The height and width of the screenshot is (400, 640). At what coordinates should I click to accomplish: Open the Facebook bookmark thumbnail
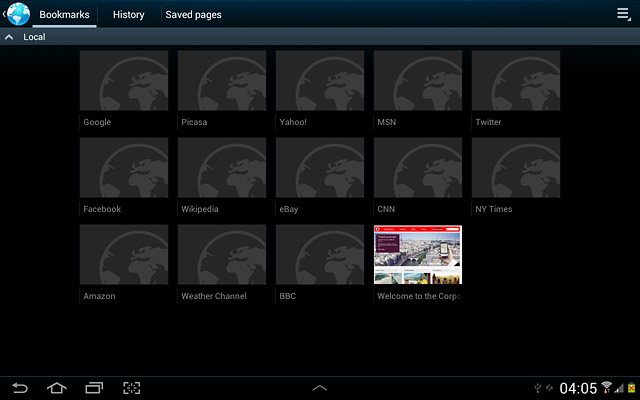124,167
